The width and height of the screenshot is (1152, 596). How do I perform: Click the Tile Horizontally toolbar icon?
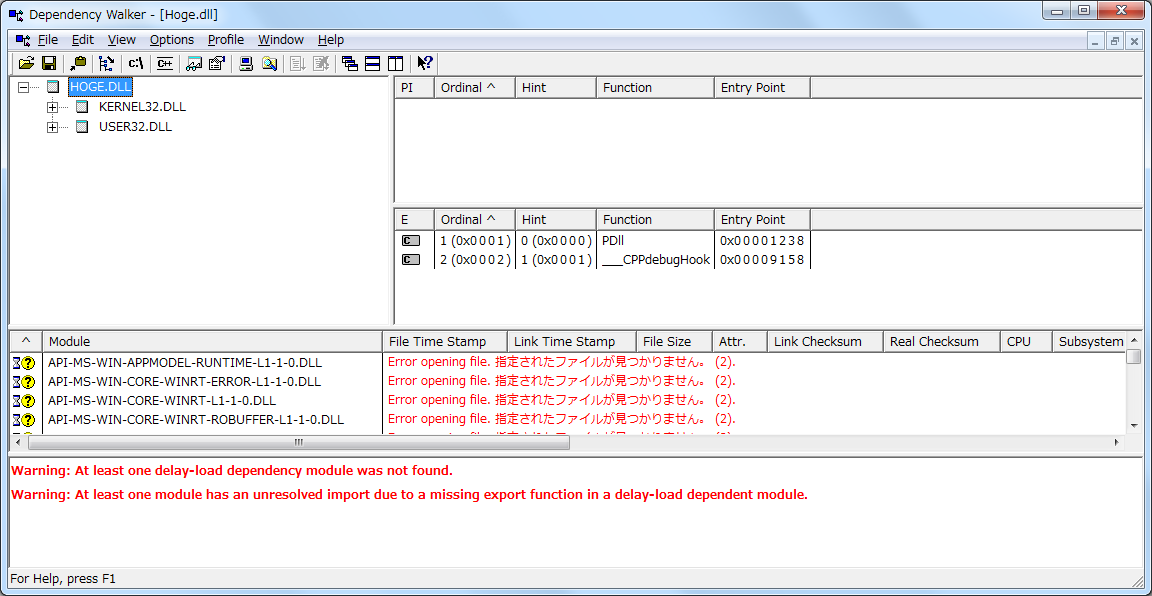point(372,63)
